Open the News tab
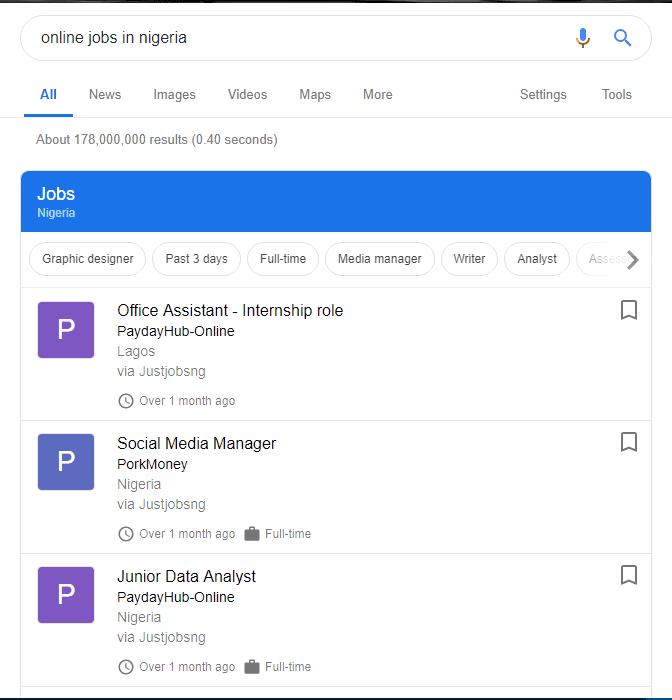The height and width of the screenshot is (700, 672). tap(105, 95)
